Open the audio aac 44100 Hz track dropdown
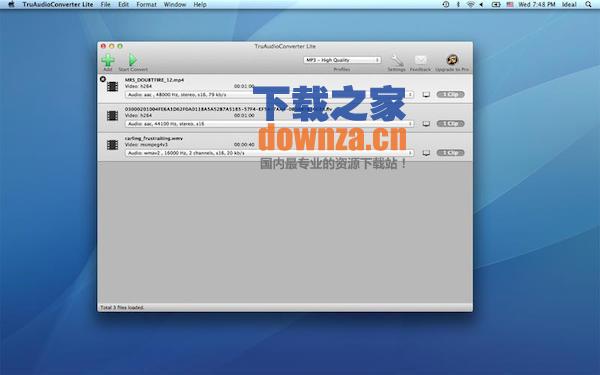 click(269, 124)
